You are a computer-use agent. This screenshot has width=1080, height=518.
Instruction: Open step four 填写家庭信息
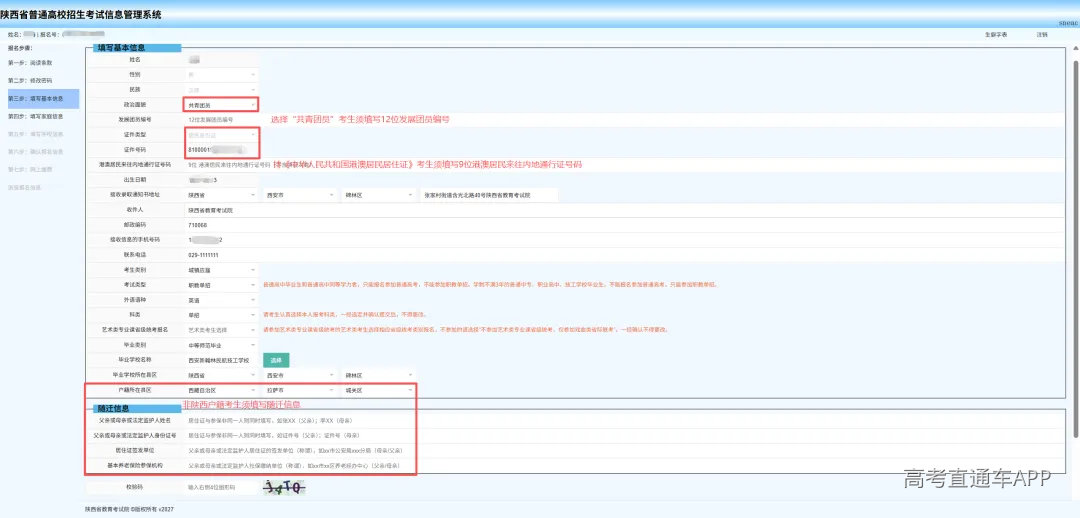pos(35,116)
